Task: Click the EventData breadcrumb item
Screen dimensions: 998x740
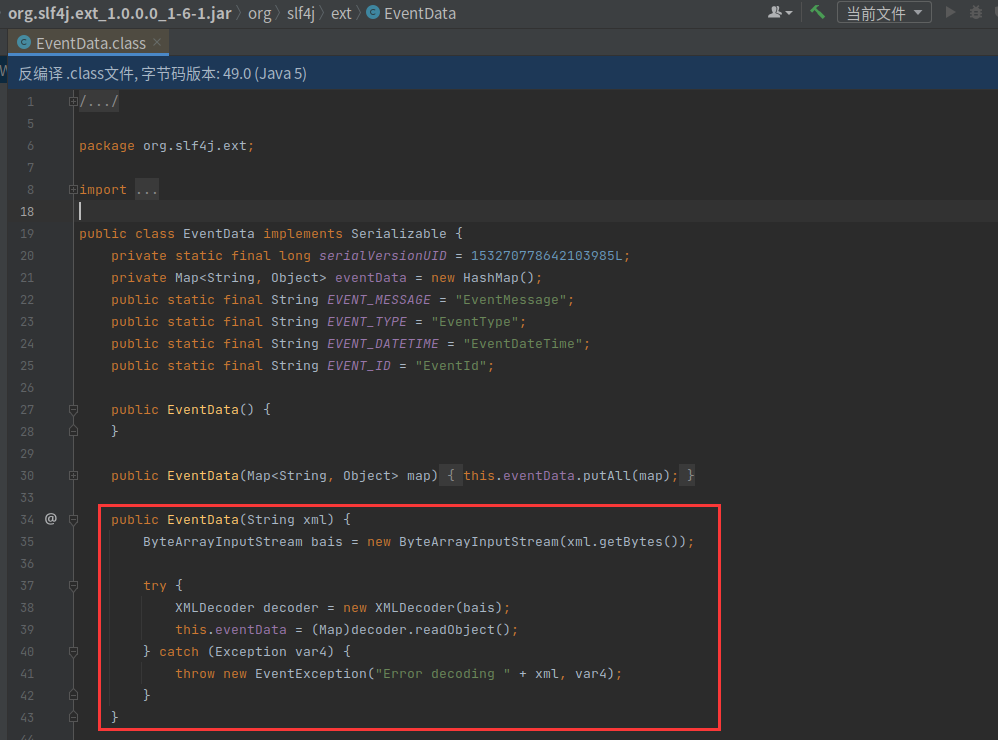Action: (411, 13)
